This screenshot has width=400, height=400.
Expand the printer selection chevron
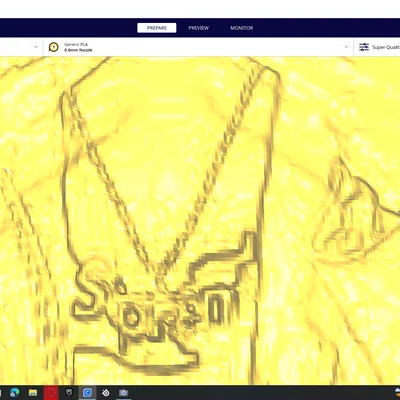[36, 47]
